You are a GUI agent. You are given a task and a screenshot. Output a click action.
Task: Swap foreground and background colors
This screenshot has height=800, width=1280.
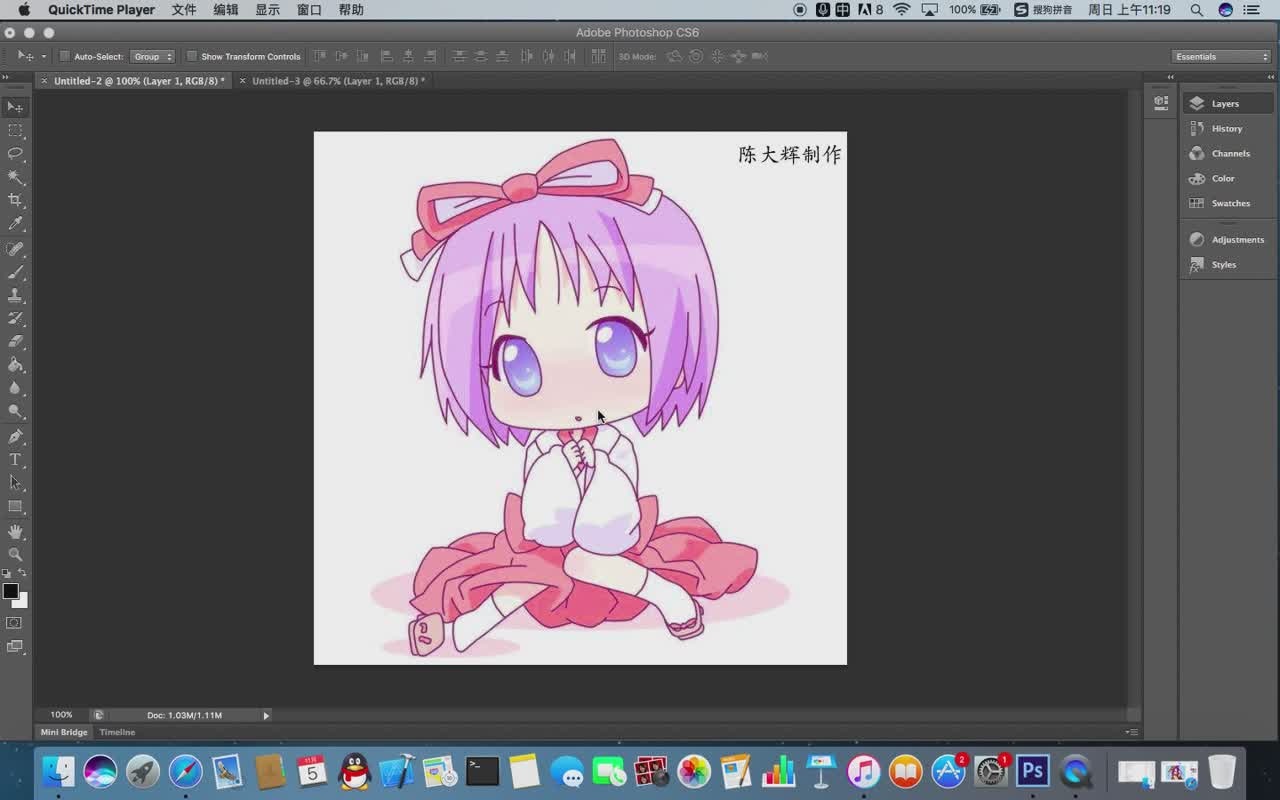(x=23, y=573)
